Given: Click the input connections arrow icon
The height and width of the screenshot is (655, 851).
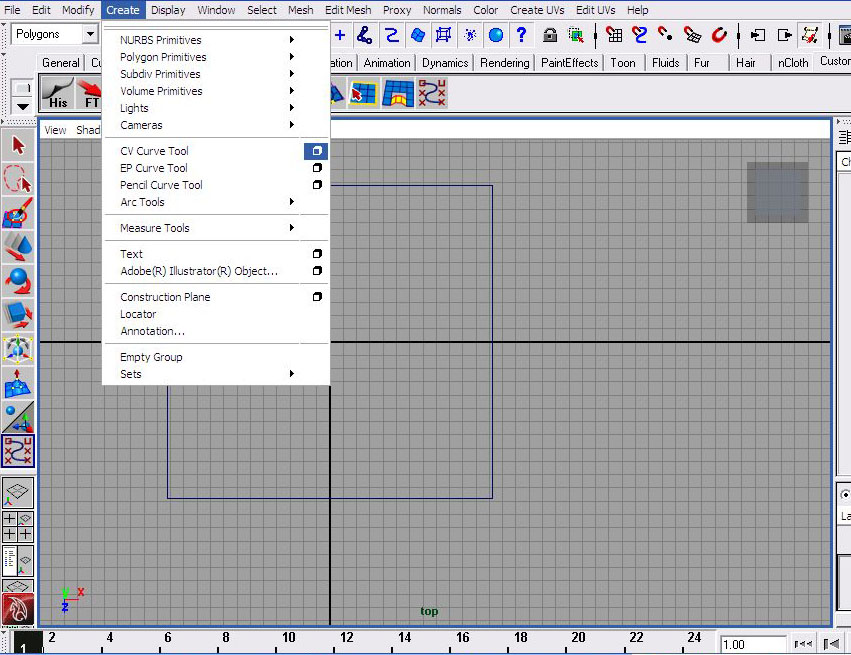Looking at the screenshot, I should click(758, 35).
